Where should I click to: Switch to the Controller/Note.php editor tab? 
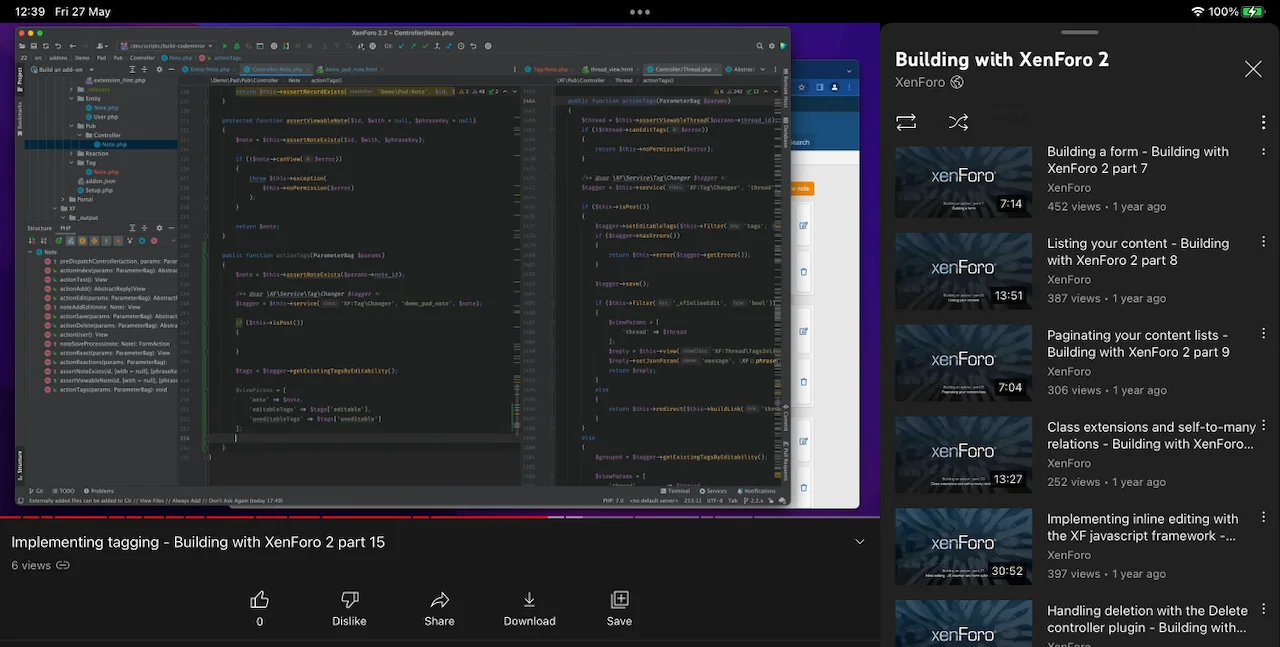click(276, 70)
